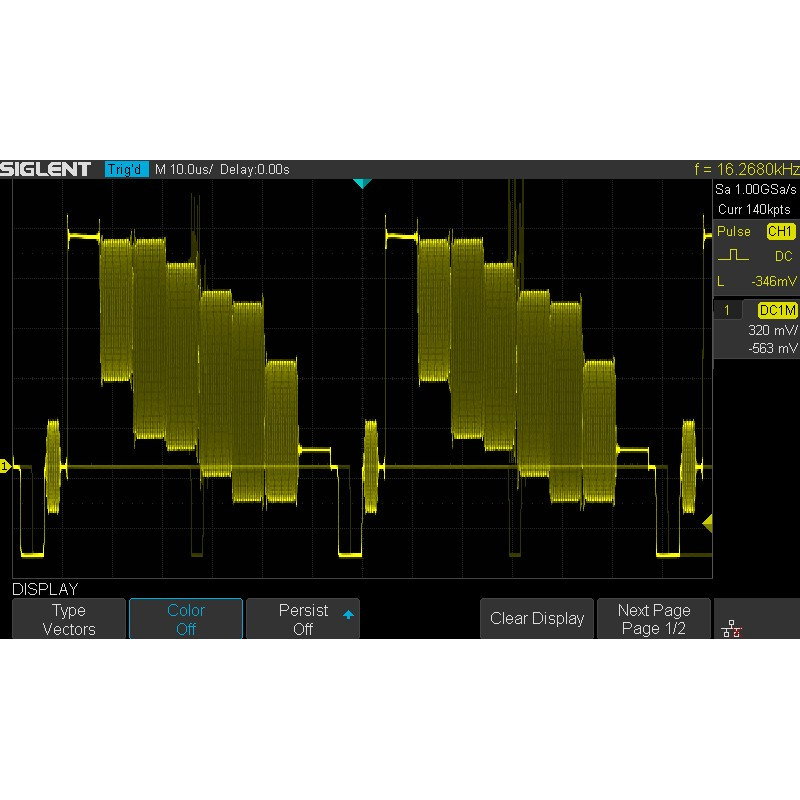This screenshot has width=800, height=800.
Task: Click the DC1M coupling badge
Action: click(x=778, y=311)
